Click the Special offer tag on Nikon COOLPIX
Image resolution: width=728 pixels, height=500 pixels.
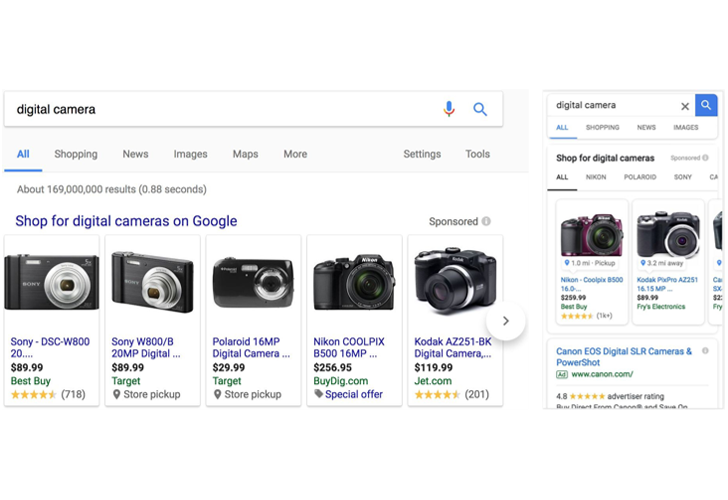354,394
